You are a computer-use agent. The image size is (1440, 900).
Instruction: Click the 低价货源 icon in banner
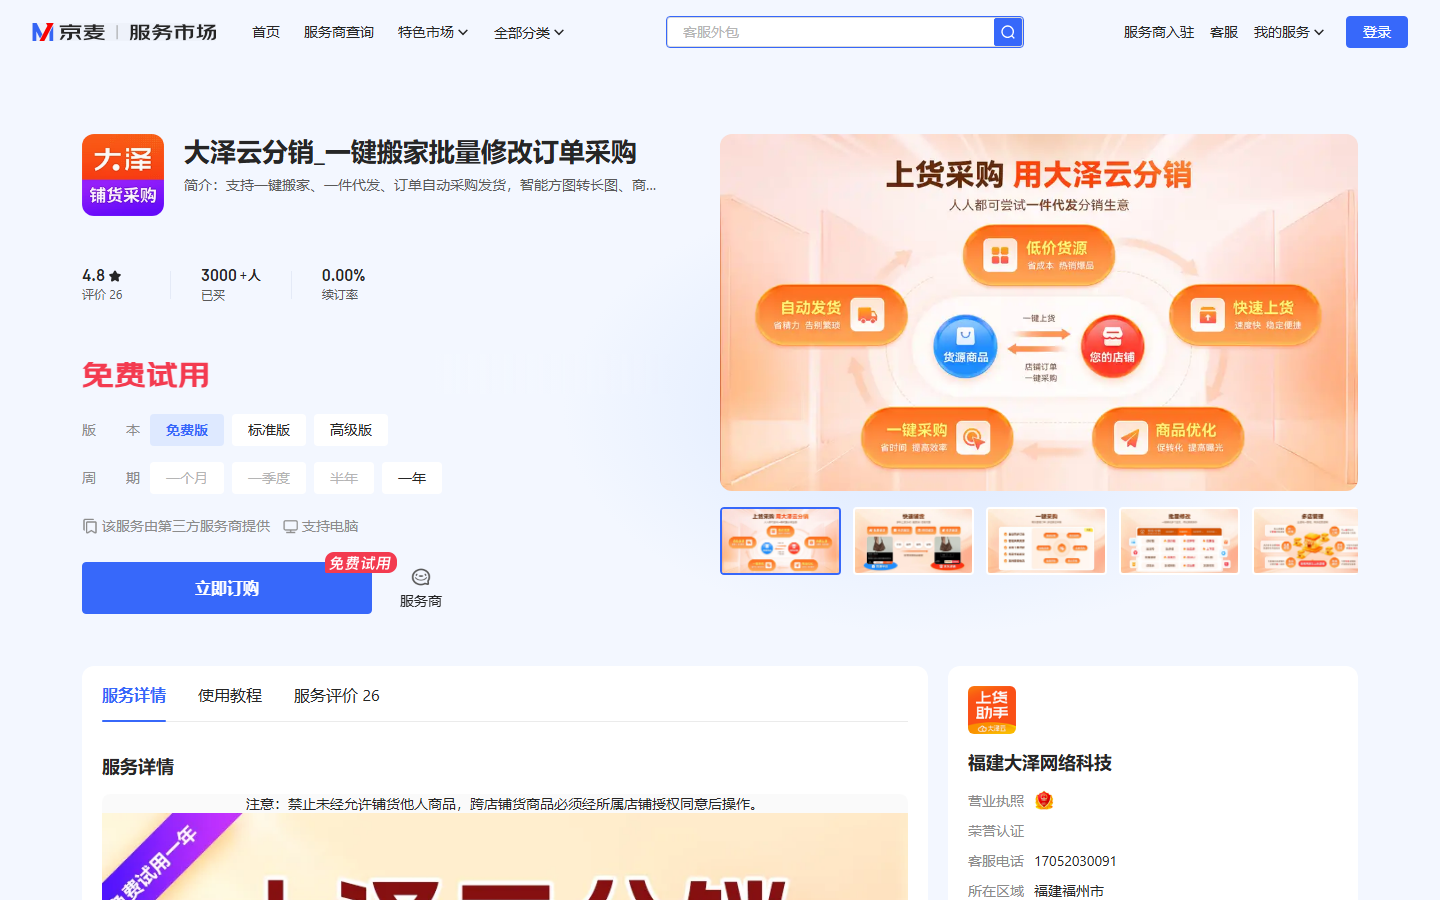(1000, 255)
